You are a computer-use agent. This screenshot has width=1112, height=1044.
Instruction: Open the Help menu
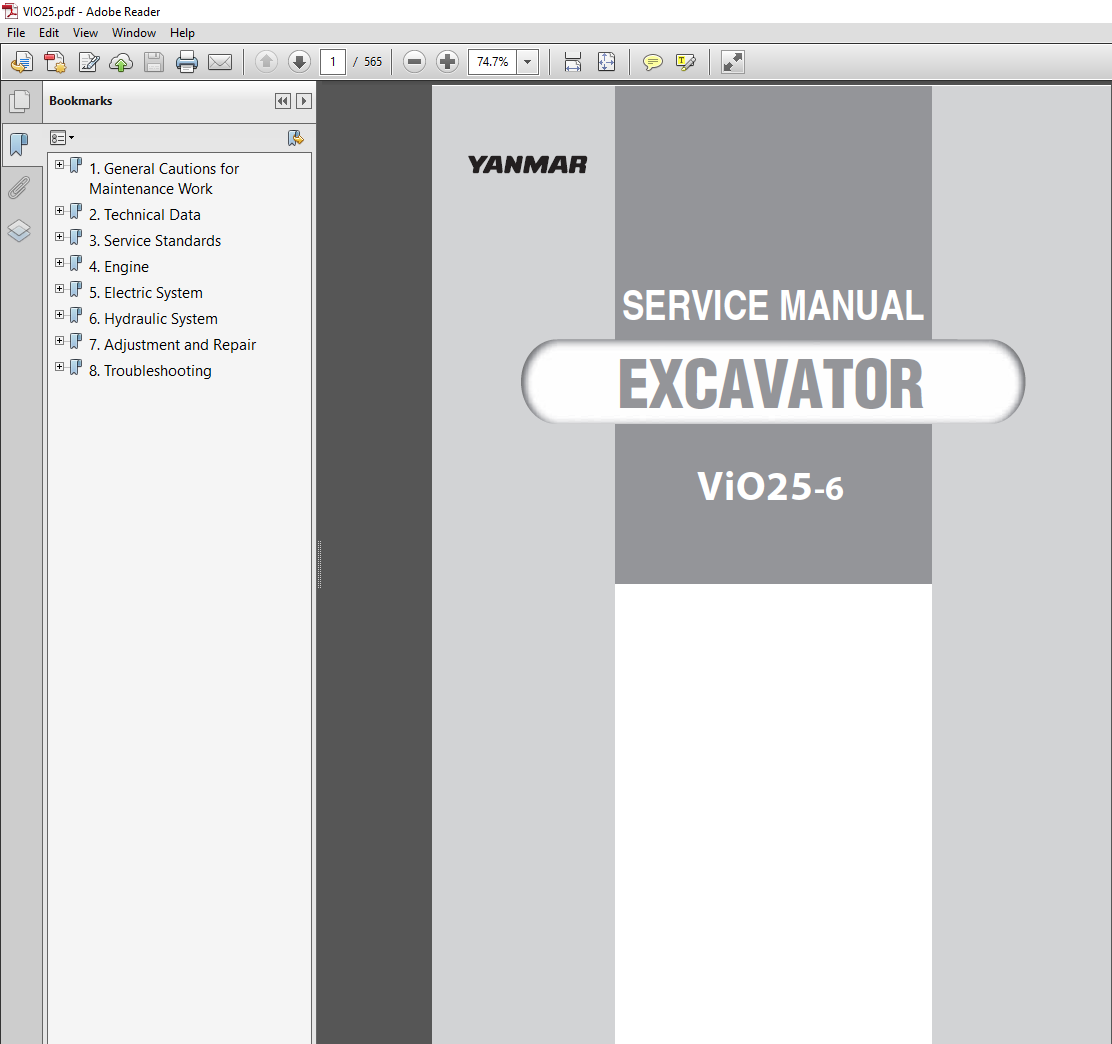point(182,33)
